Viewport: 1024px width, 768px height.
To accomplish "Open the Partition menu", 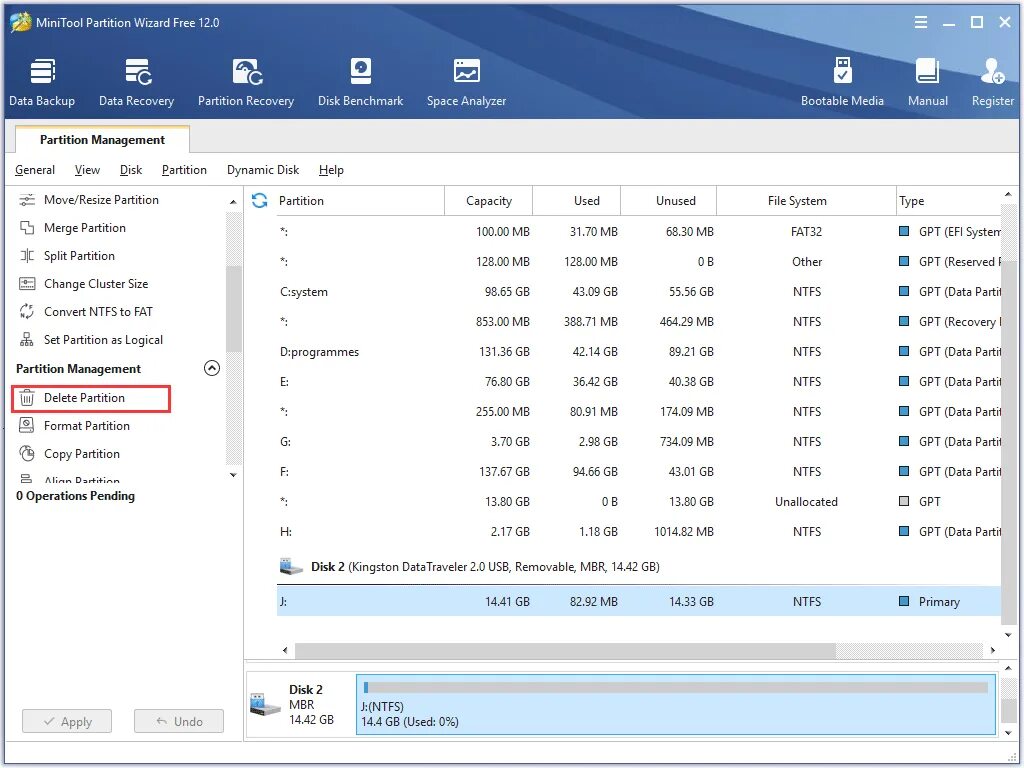I will 184,170.
